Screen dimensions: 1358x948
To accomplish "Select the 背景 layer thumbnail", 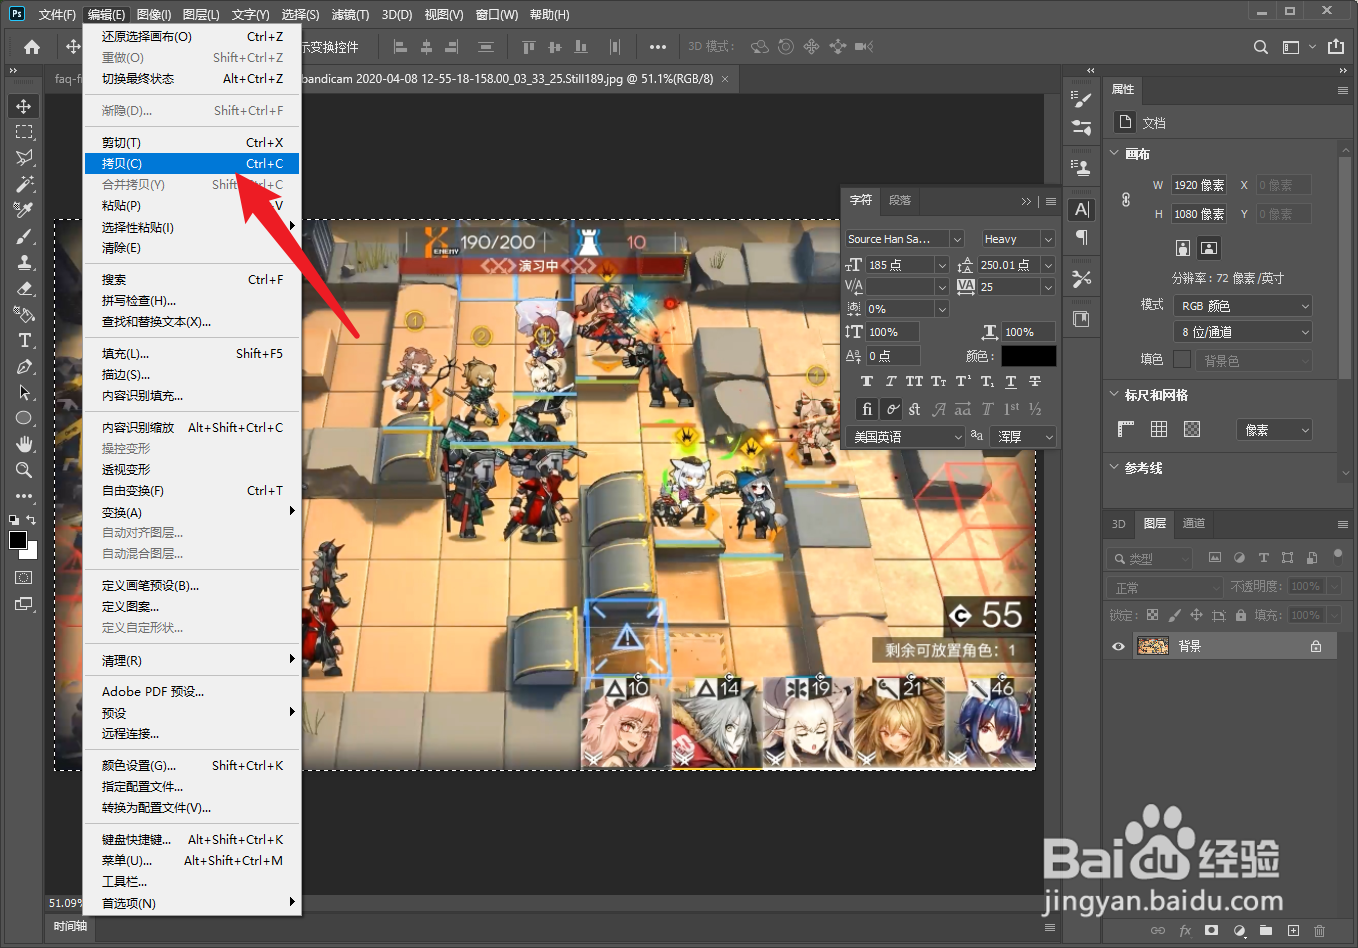I will tap(1153, 646).
